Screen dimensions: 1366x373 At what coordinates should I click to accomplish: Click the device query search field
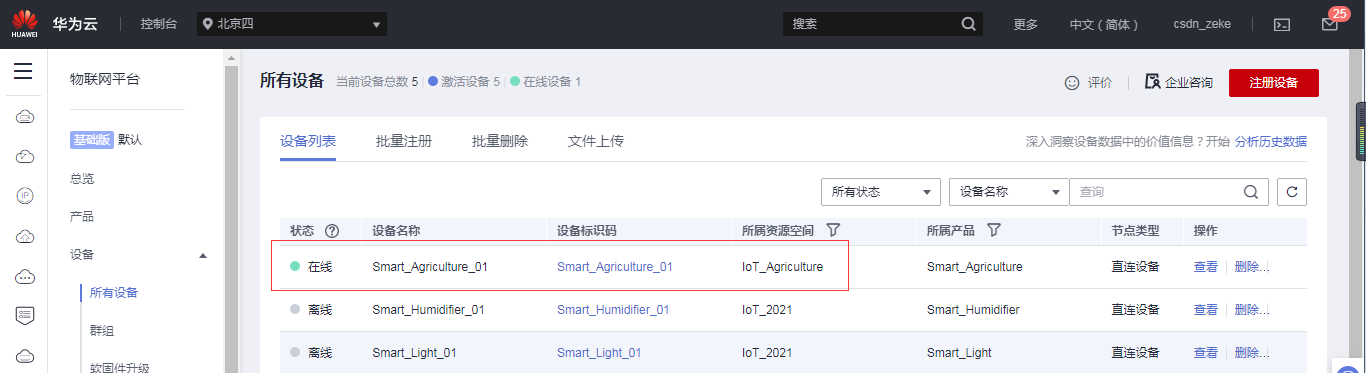[x=1156, y=192]
